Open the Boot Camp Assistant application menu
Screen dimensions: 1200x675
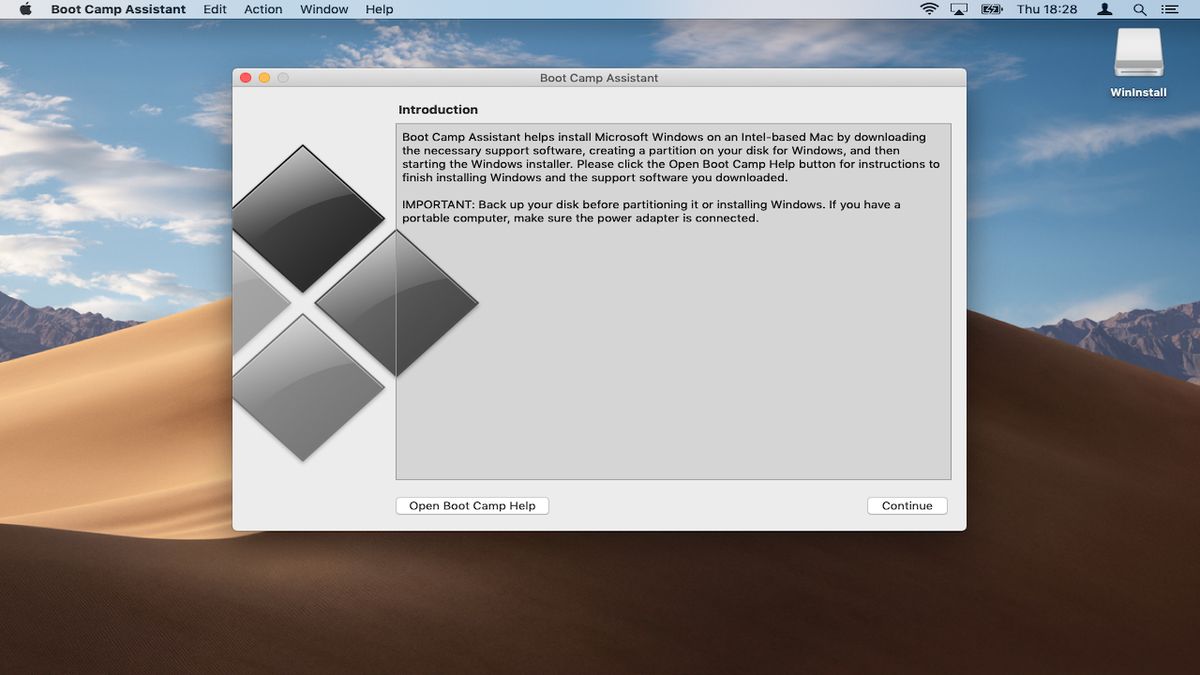118,9
